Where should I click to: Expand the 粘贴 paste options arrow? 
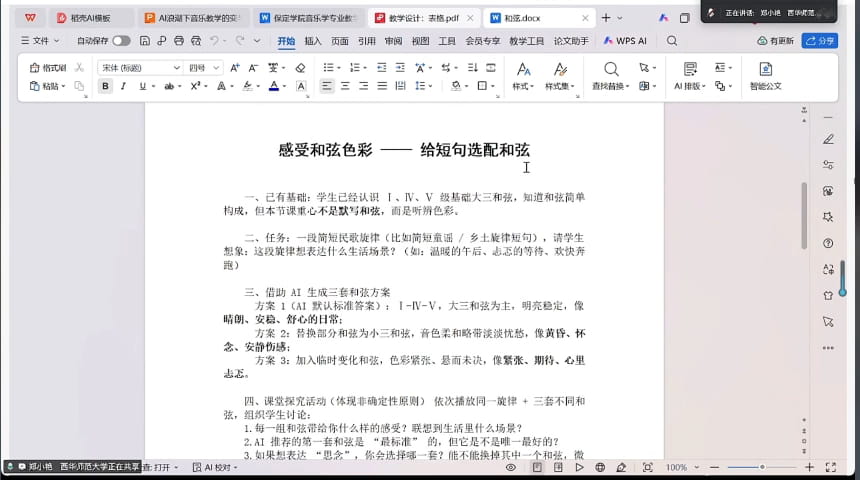[x=64, y=86]
